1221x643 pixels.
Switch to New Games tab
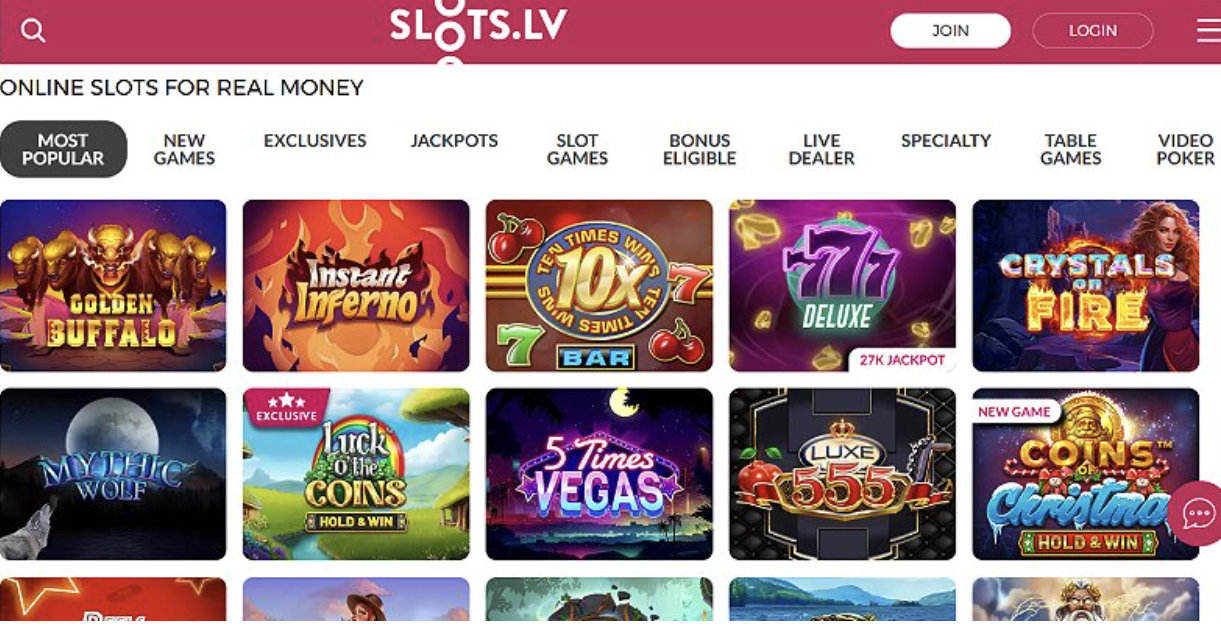pos(184,149)
